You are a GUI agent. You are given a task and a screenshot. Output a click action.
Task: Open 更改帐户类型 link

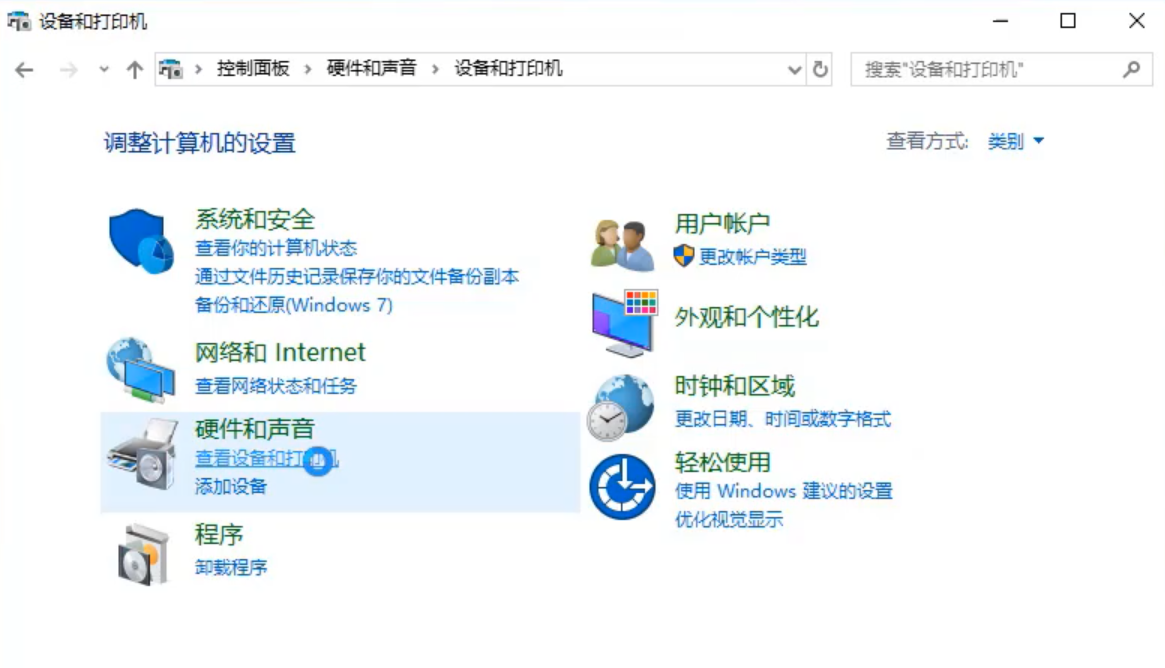(x=752, y=257)
